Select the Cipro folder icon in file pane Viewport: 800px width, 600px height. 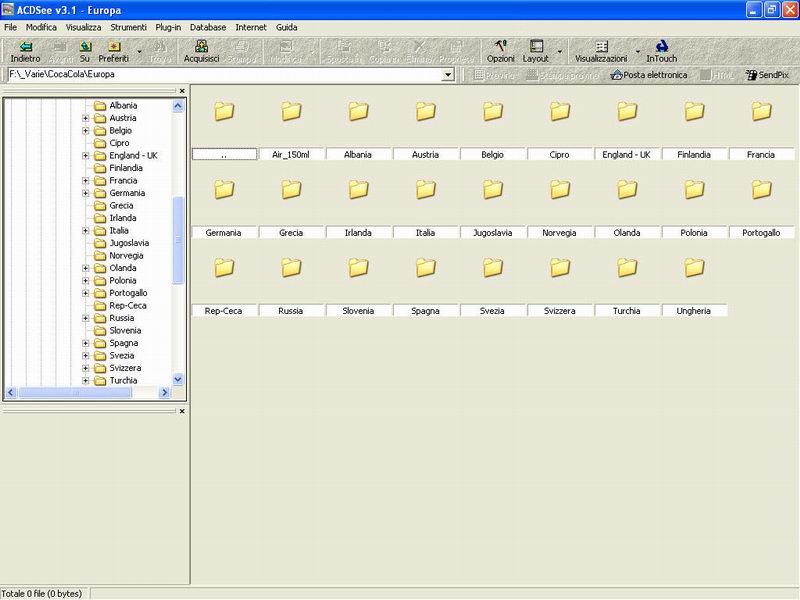click(560, 111)
